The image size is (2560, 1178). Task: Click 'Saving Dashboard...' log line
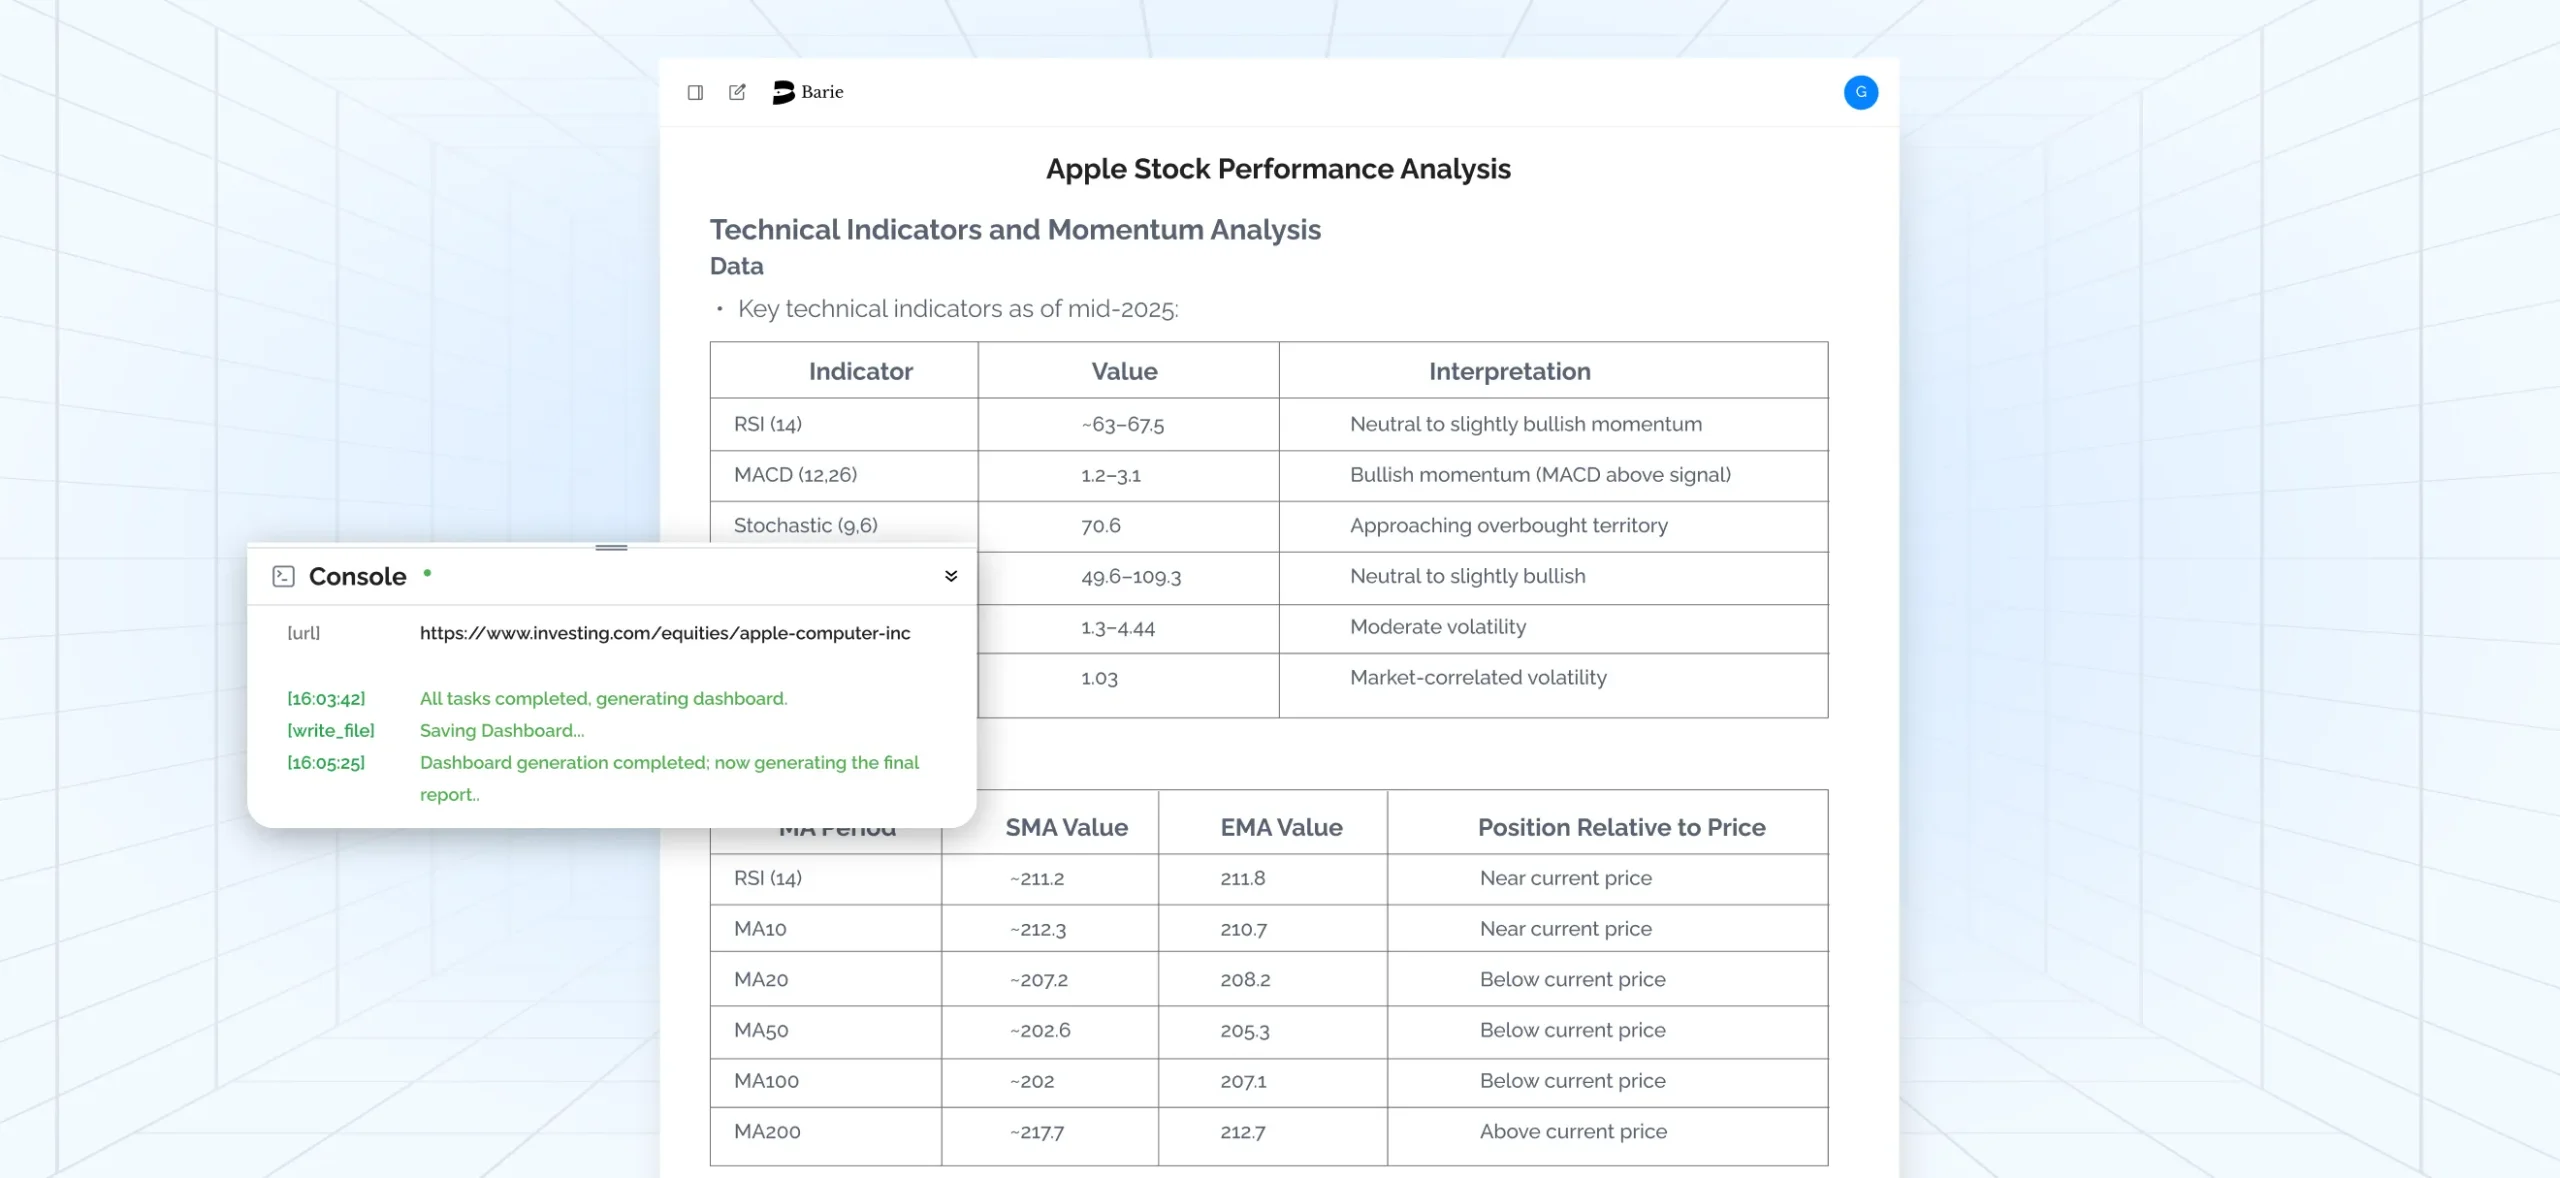502,731
